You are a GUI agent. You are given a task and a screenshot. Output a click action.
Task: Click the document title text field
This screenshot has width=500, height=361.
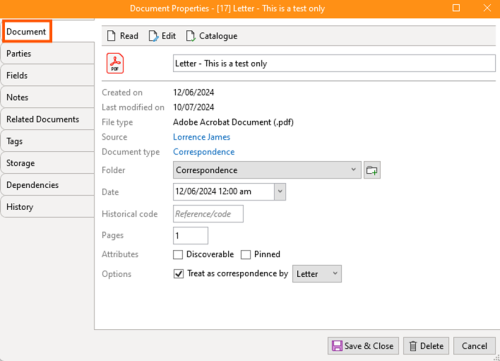tap(334, 63)
